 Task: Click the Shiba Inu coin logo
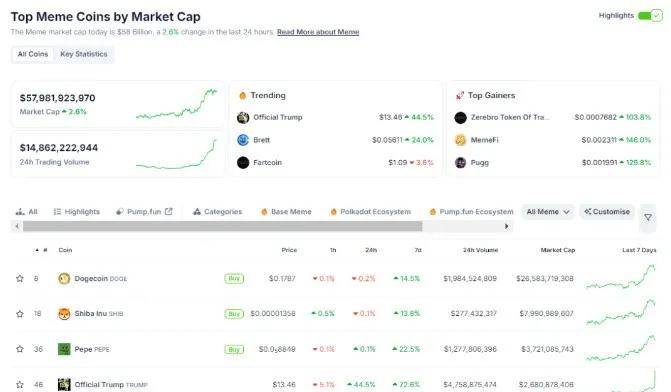(64, 314)
